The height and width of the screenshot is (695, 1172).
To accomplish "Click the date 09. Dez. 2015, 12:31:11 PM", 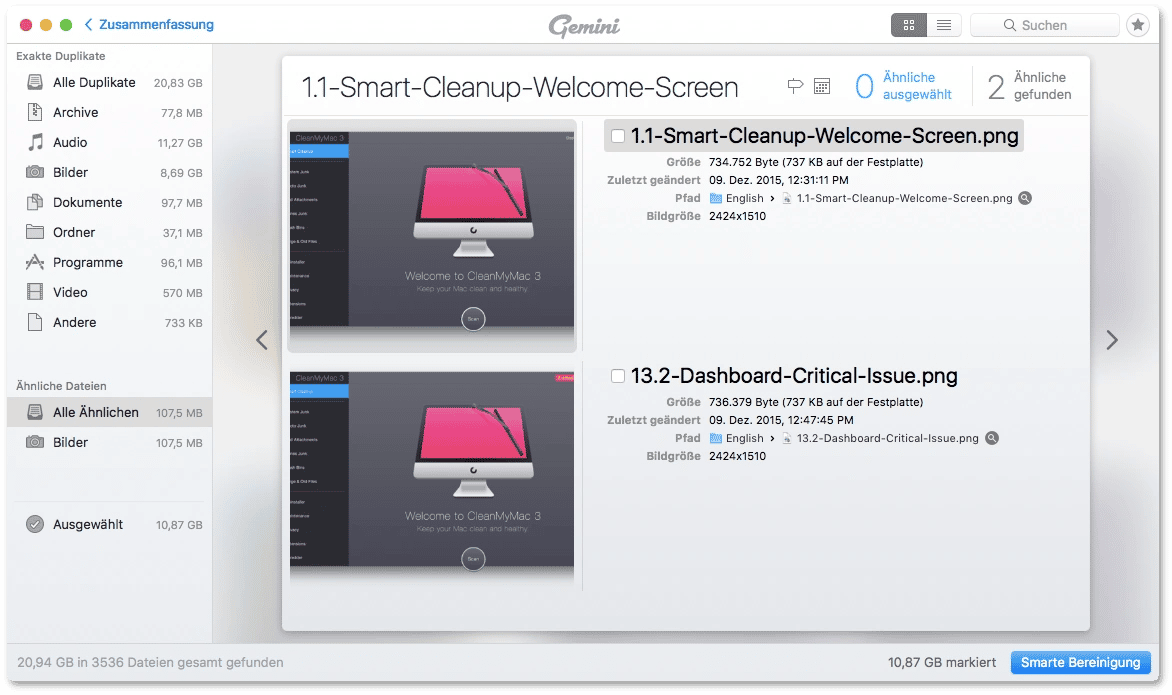I will point(779,180).
